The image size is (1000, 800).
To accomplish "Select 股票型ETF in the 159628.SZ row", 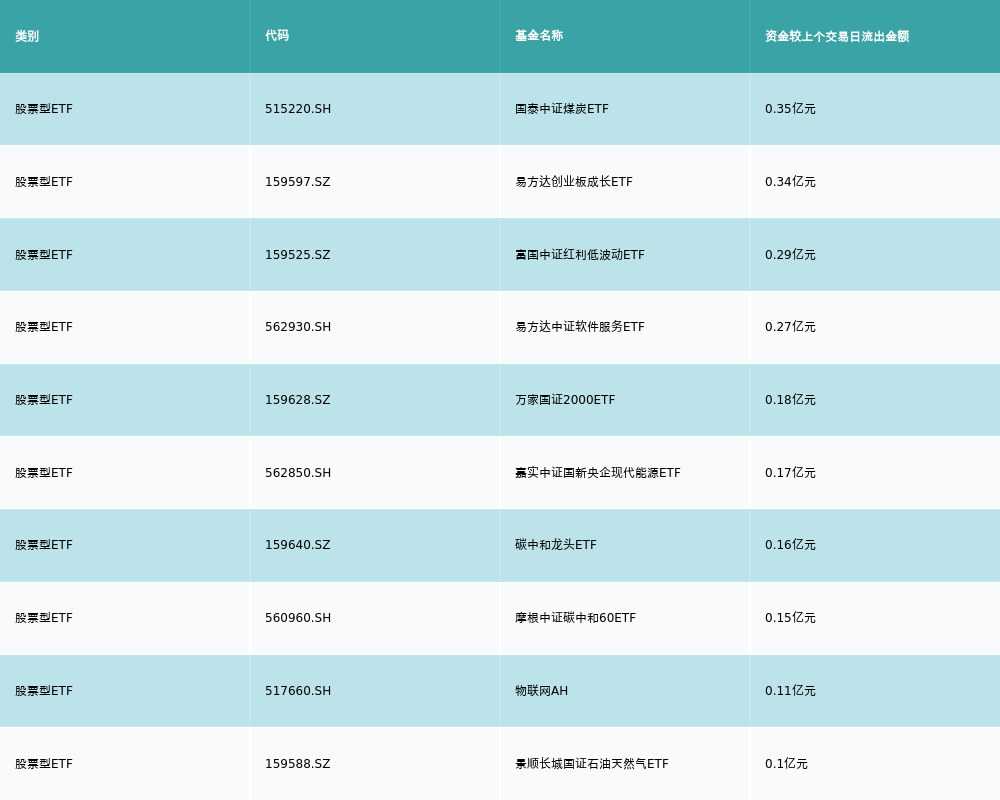I will point(44,400).
